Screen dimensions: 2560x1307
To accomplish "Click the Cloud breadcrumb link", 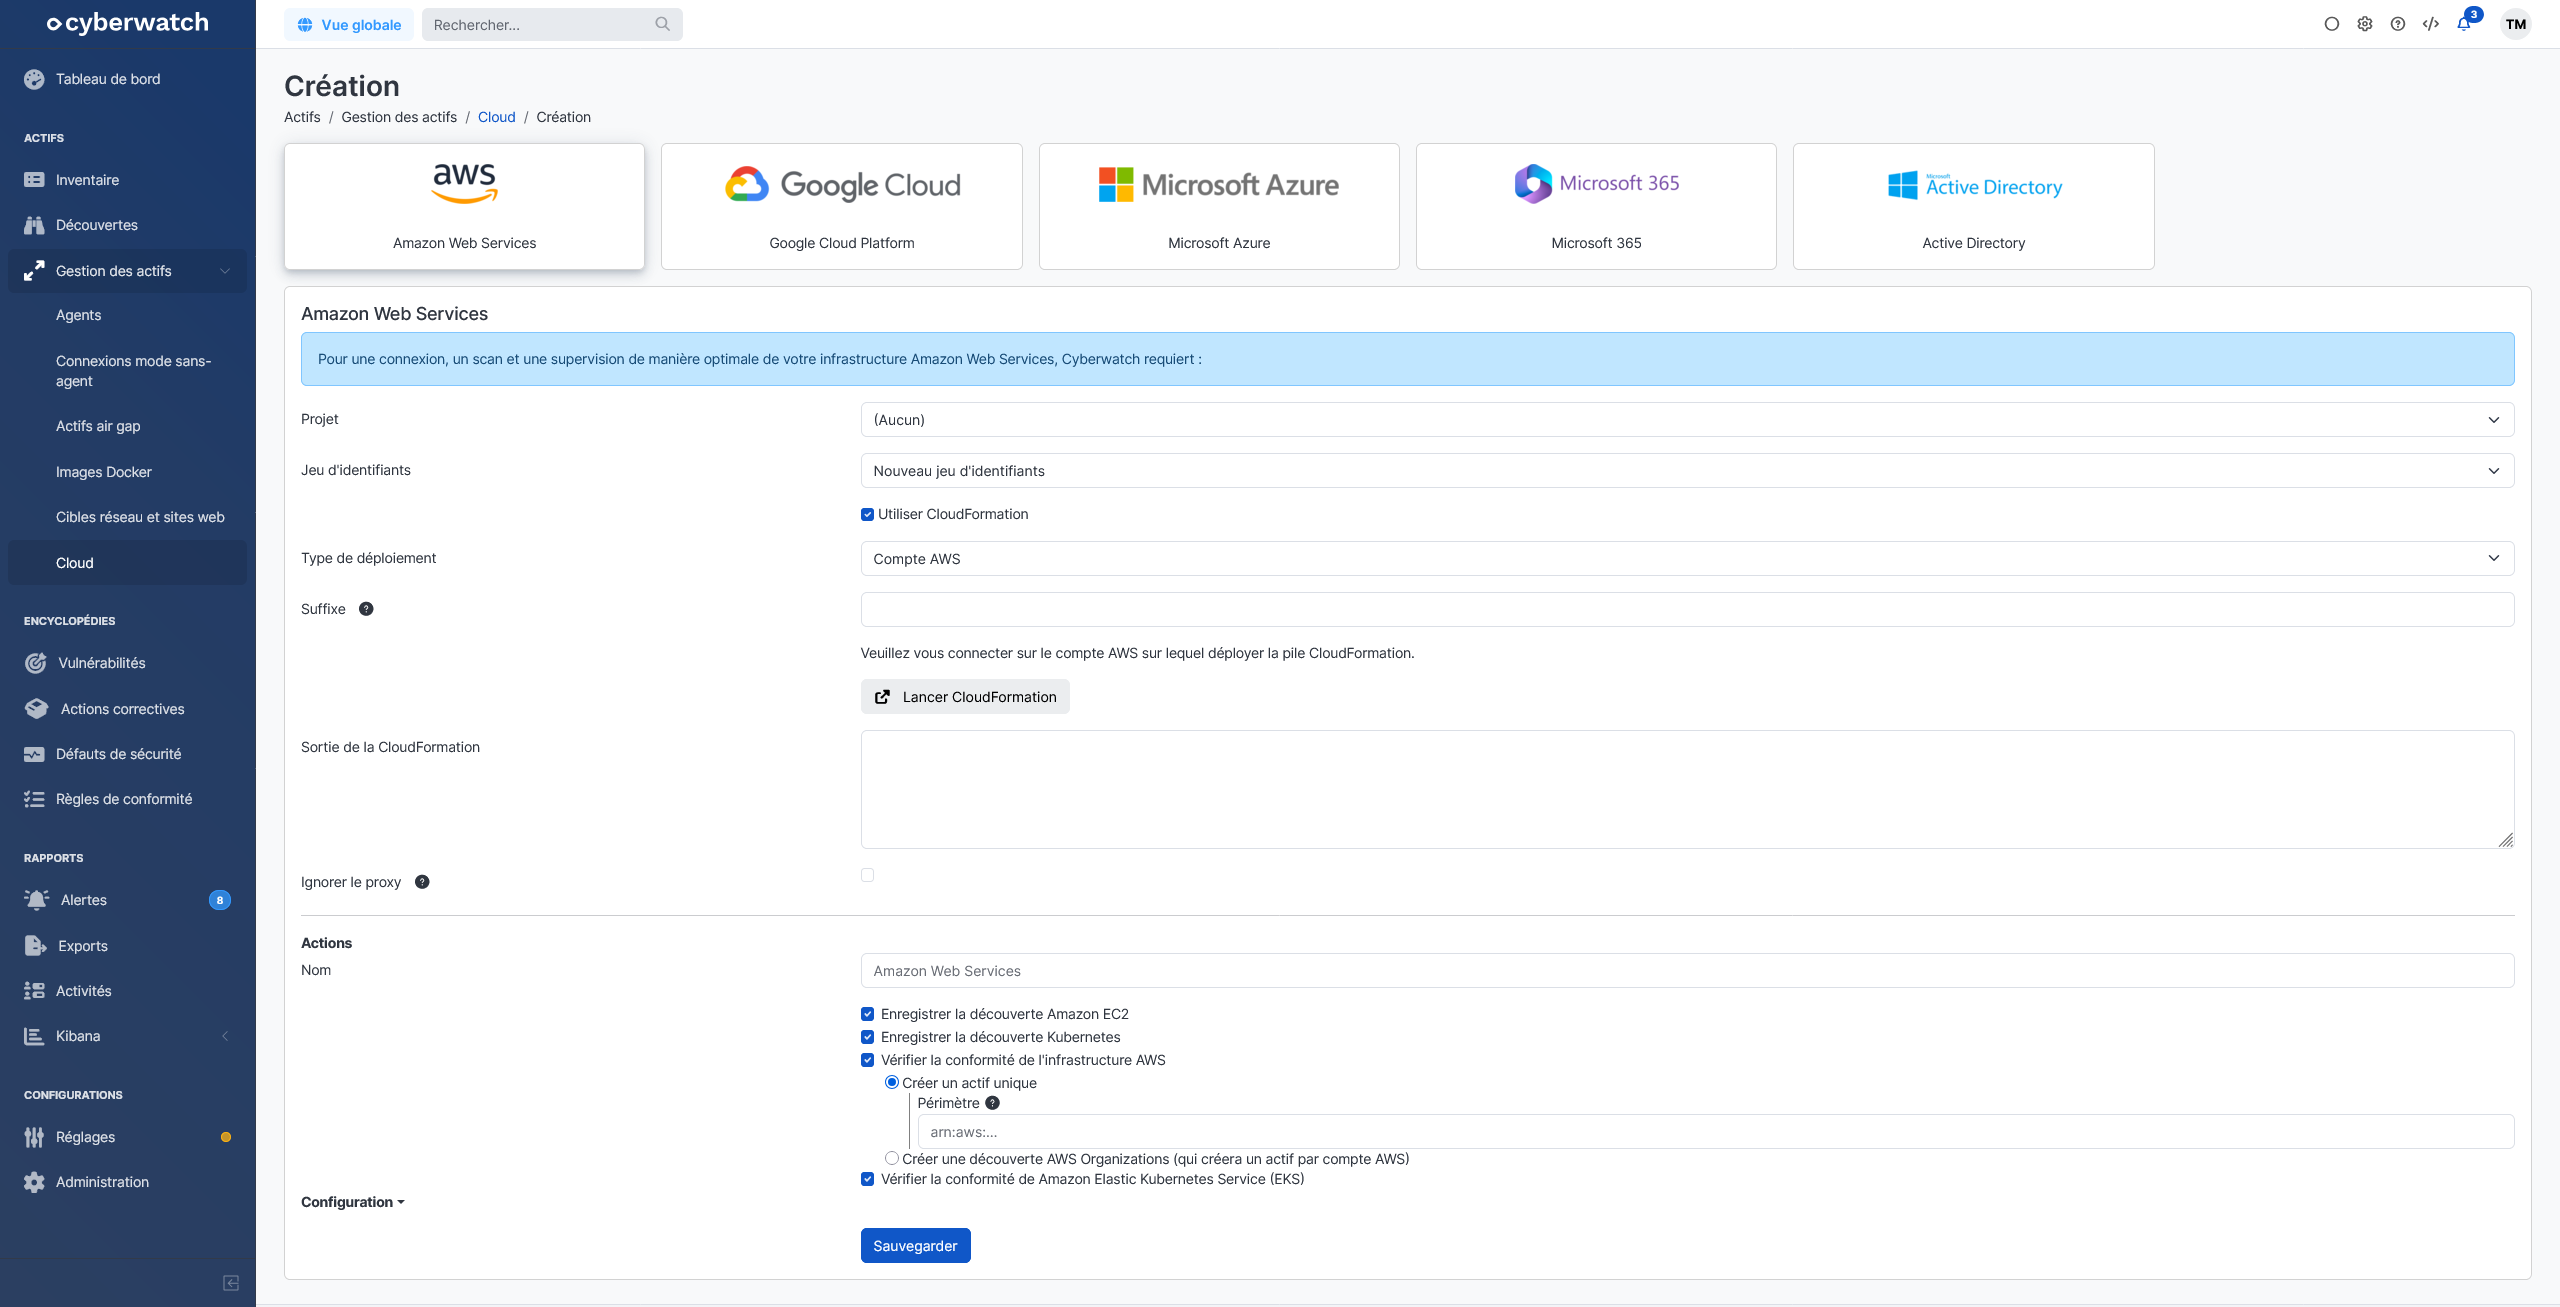I will (496, 117).
